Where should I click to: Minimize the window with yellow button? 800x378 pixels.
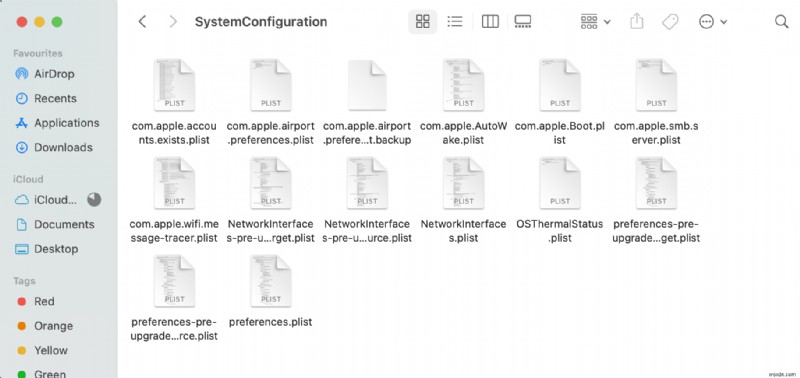[x=39, y=22]
